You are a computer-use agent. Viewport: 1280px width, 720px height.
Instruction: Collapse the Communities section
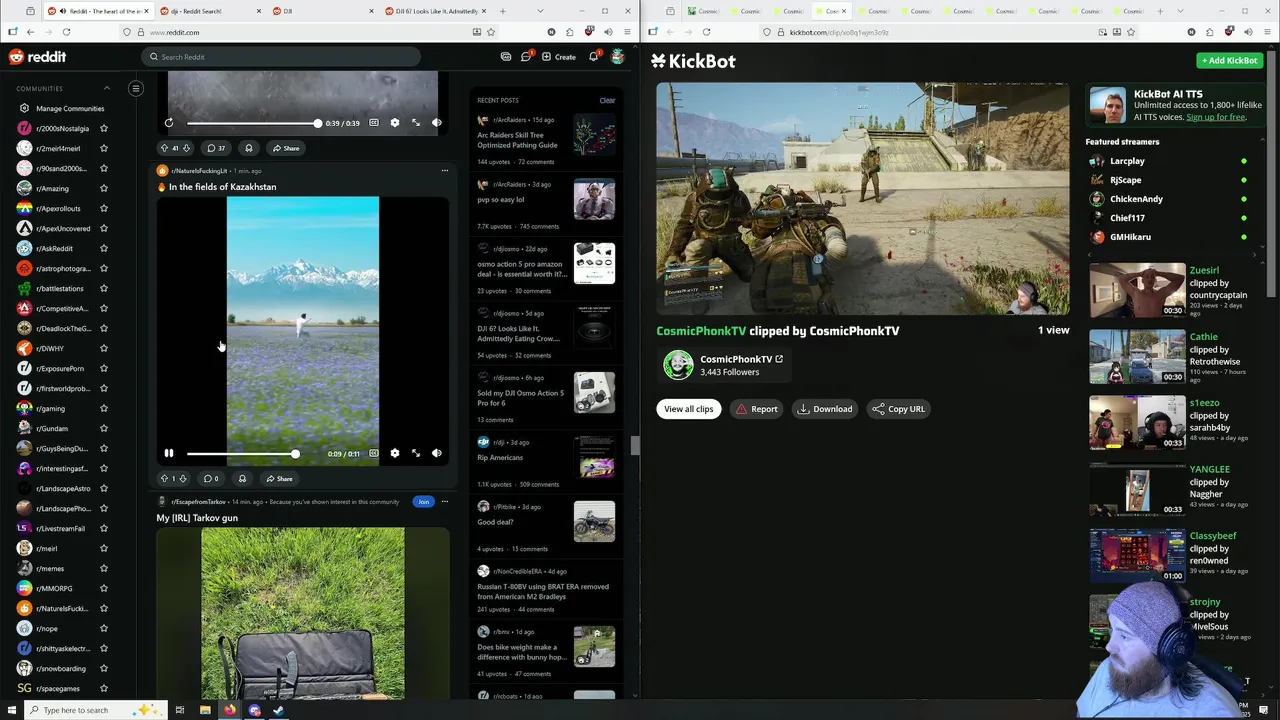[x=107, y=88]
